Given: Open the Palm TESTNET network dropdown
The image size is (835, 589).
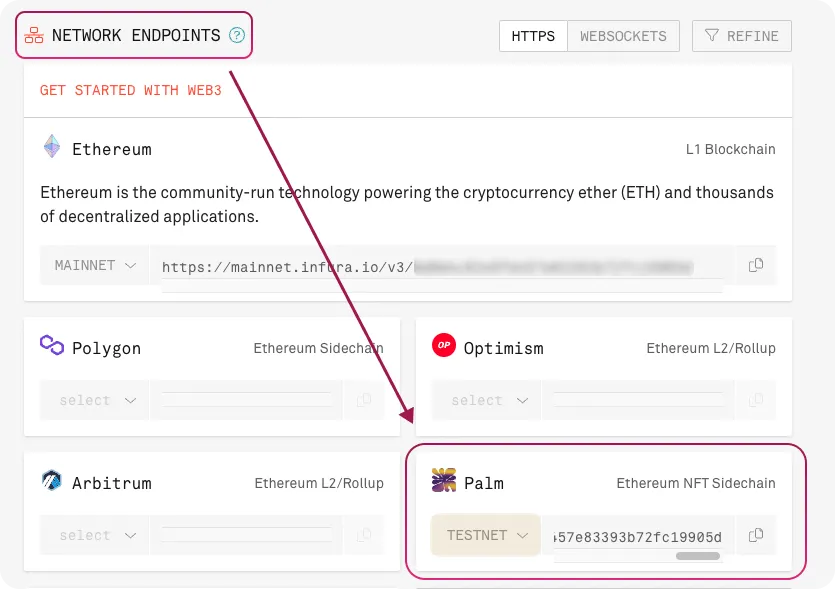Looking at the screenshot, I should coord(486,535).
